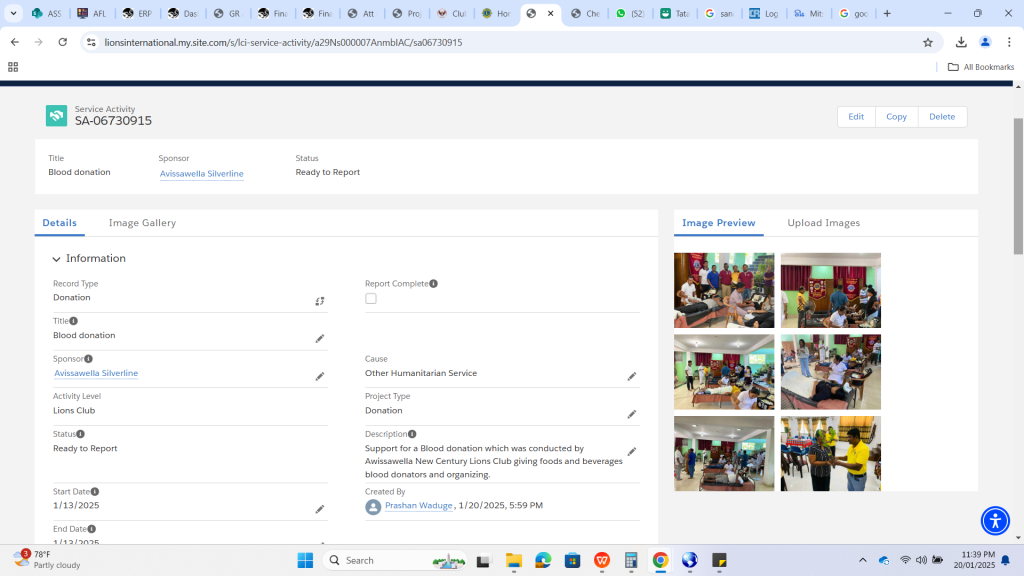This screenshot has height=576, width=1024.
Task: Open the accessibility widget button
Action: 995,520
